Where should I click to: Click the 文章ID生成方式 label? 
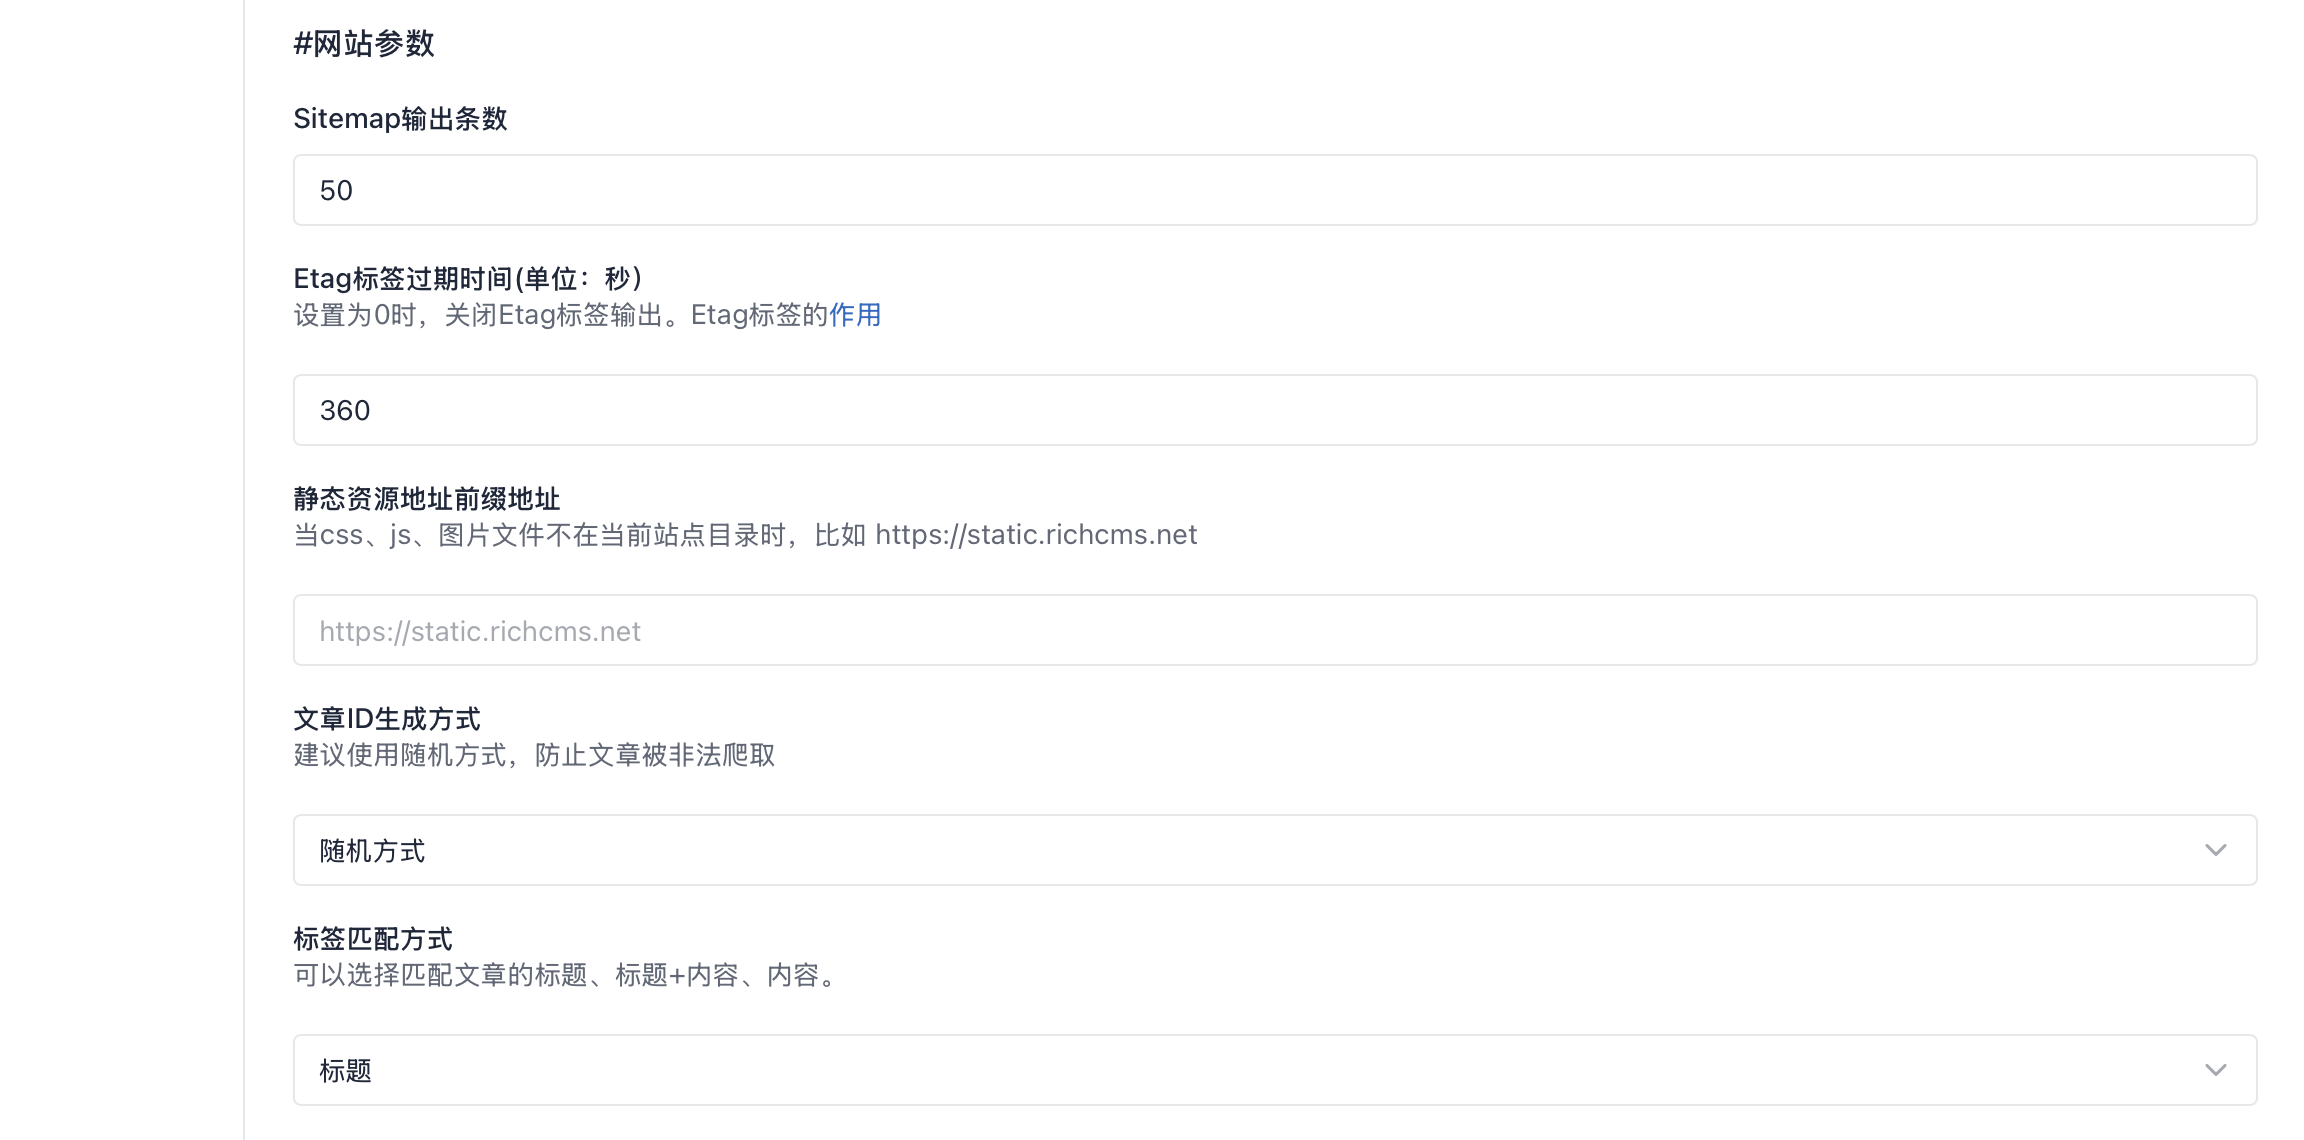click(386, 718)
